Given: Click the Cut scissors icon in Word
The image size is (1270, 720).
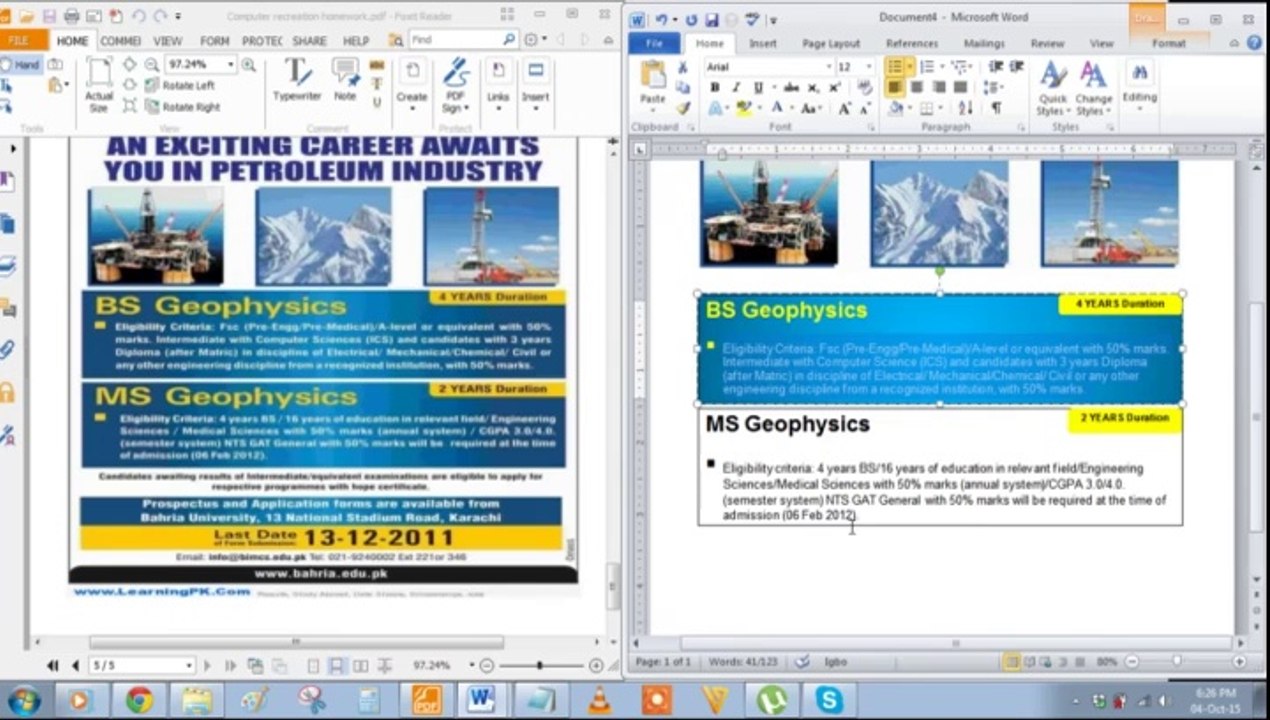Looking at the screenshot, I should 683,67.
